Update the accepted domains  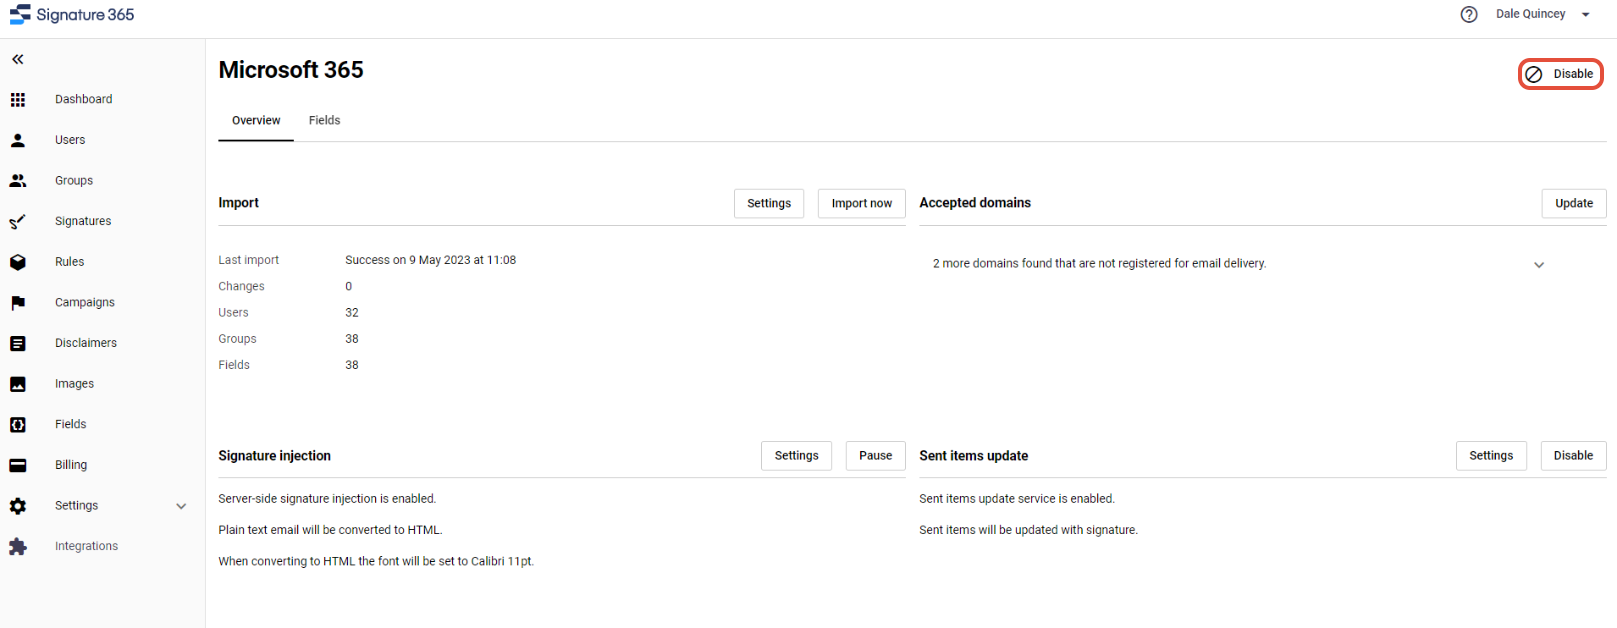coord(1574,203)
